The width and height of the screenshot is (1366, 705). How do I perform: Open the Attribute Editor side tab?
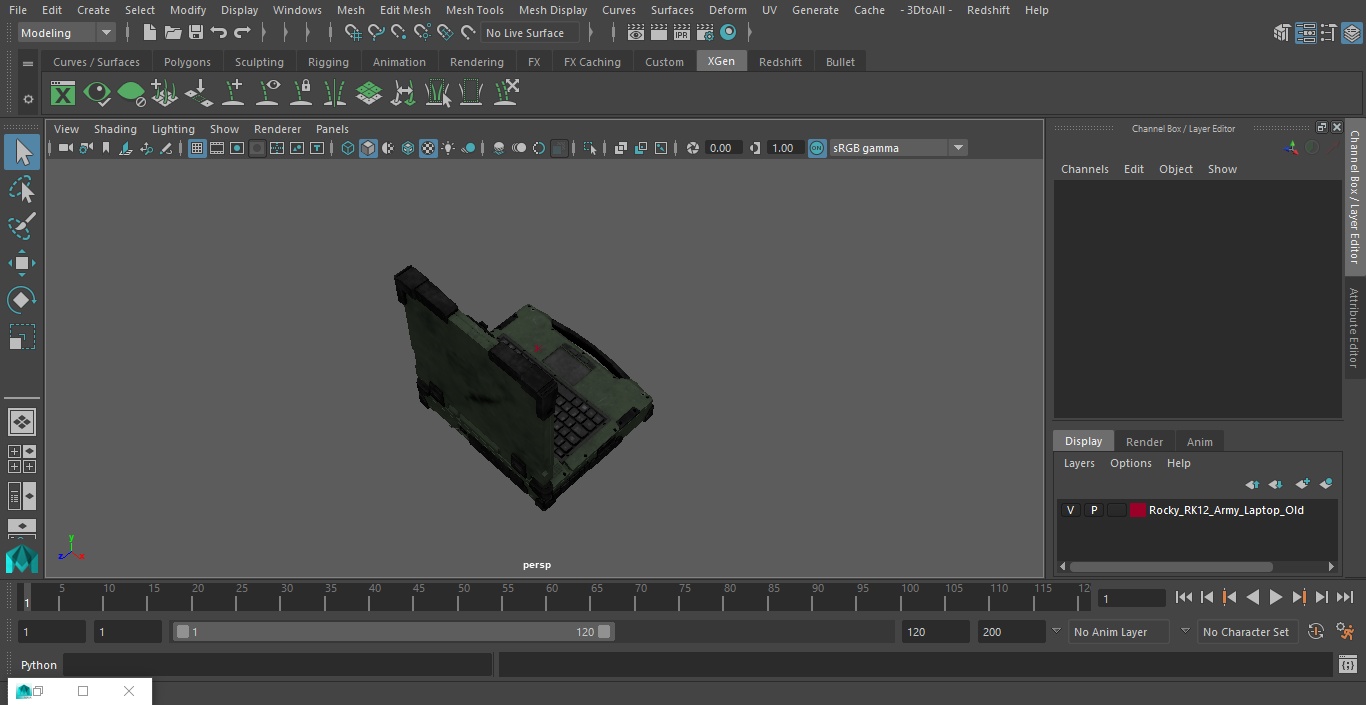click(x=1354, y=328)
